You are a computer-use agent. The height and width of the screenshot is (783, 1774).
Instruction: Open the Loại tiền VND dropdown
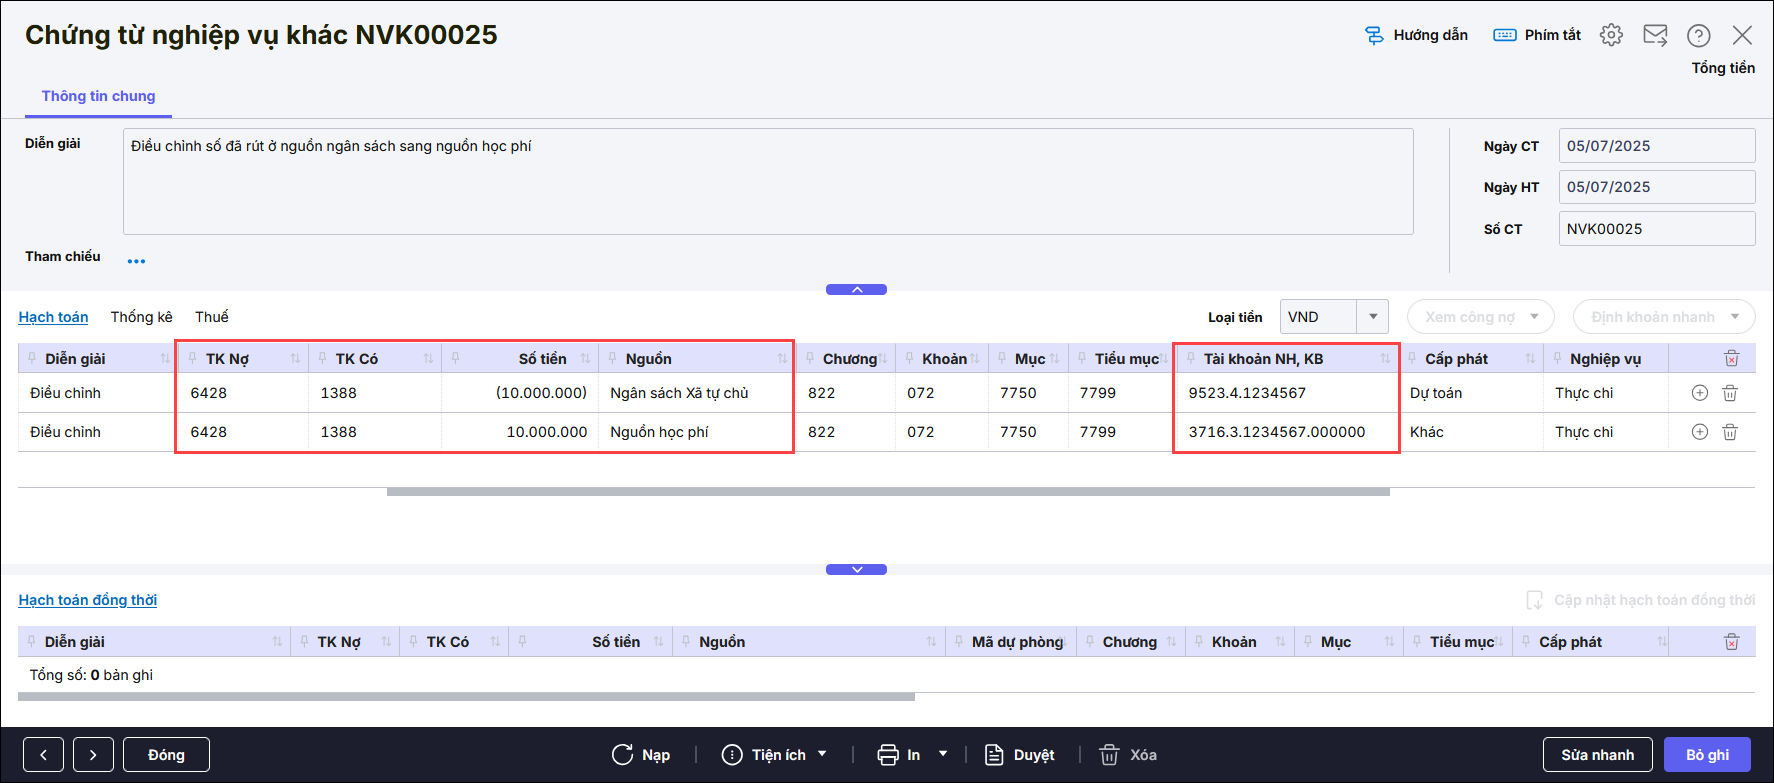(1372, 317)
